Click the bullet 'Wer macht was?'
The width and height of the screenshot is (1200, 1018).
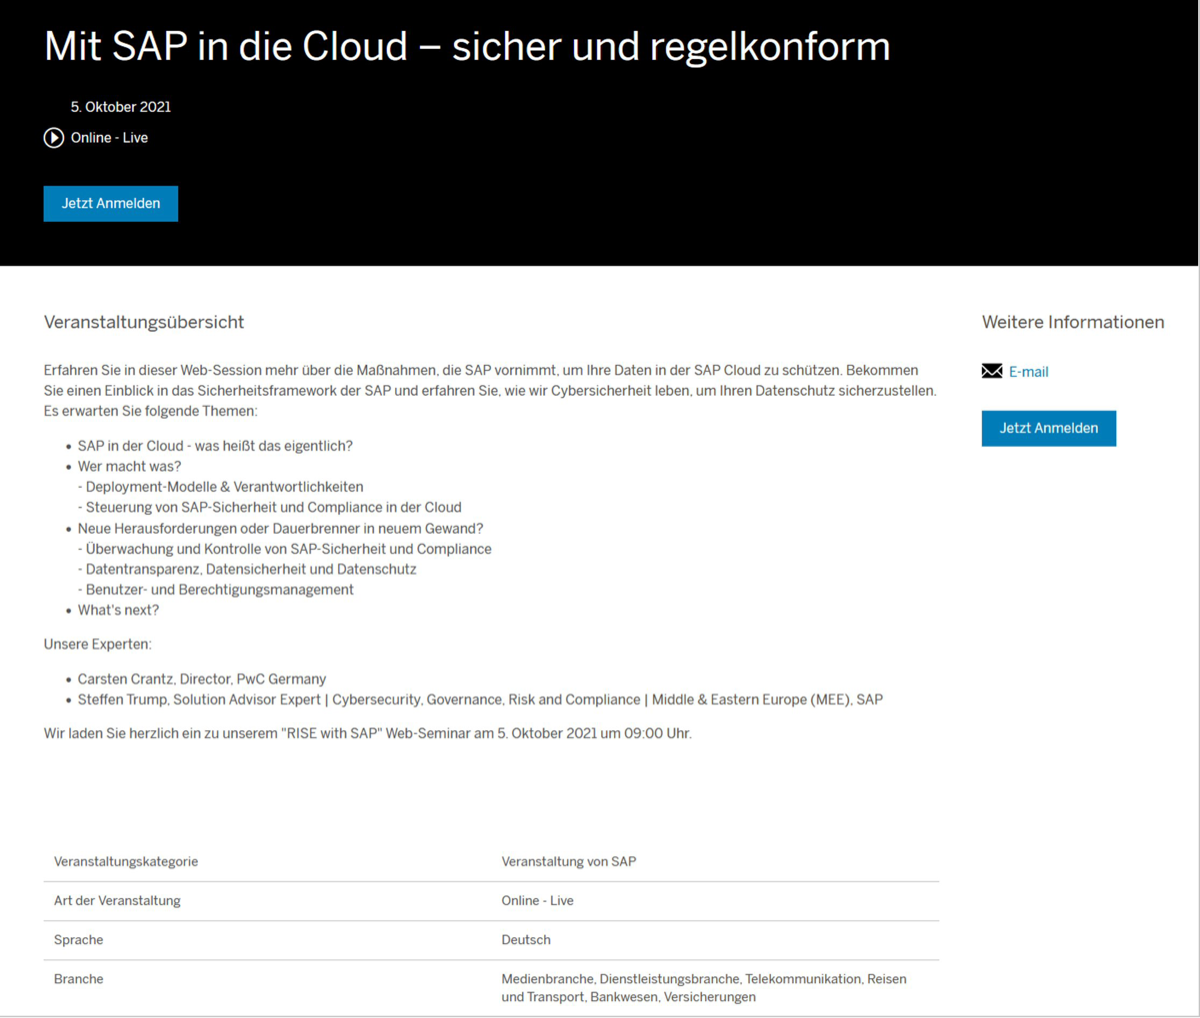pyautogui.click(x=129, y=466)
